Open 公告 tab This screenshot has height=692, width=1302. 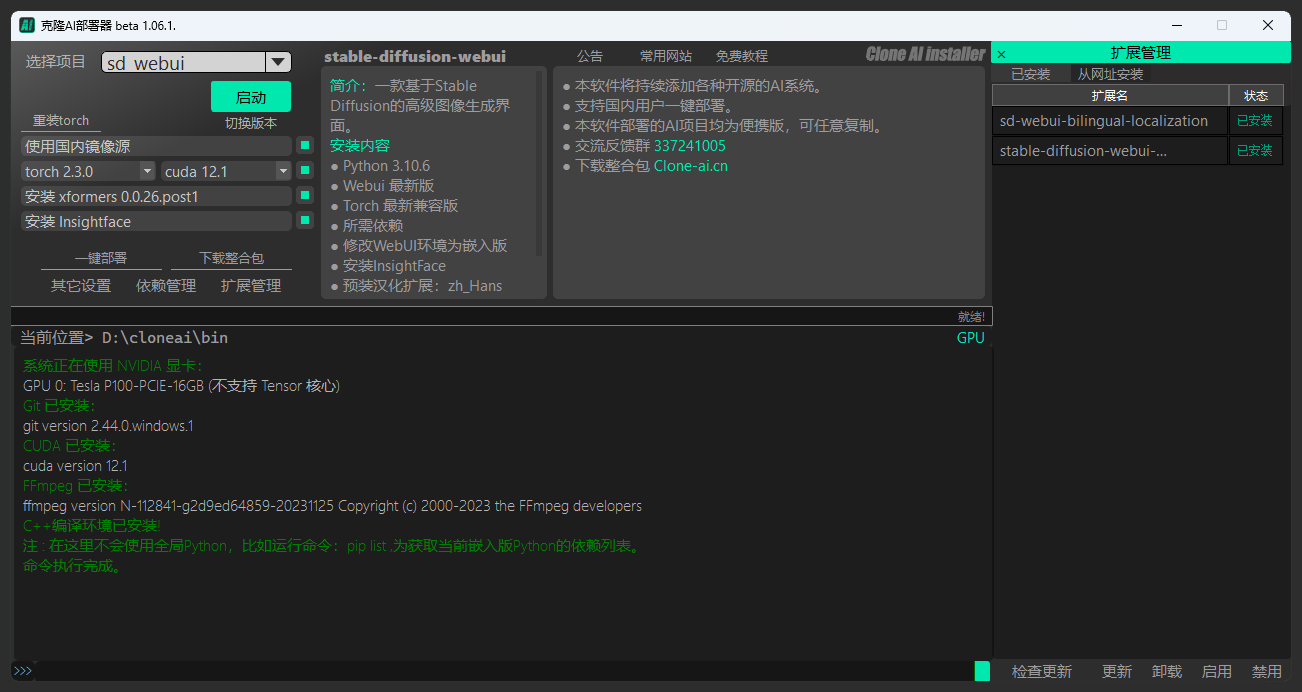tap(590, 56)
